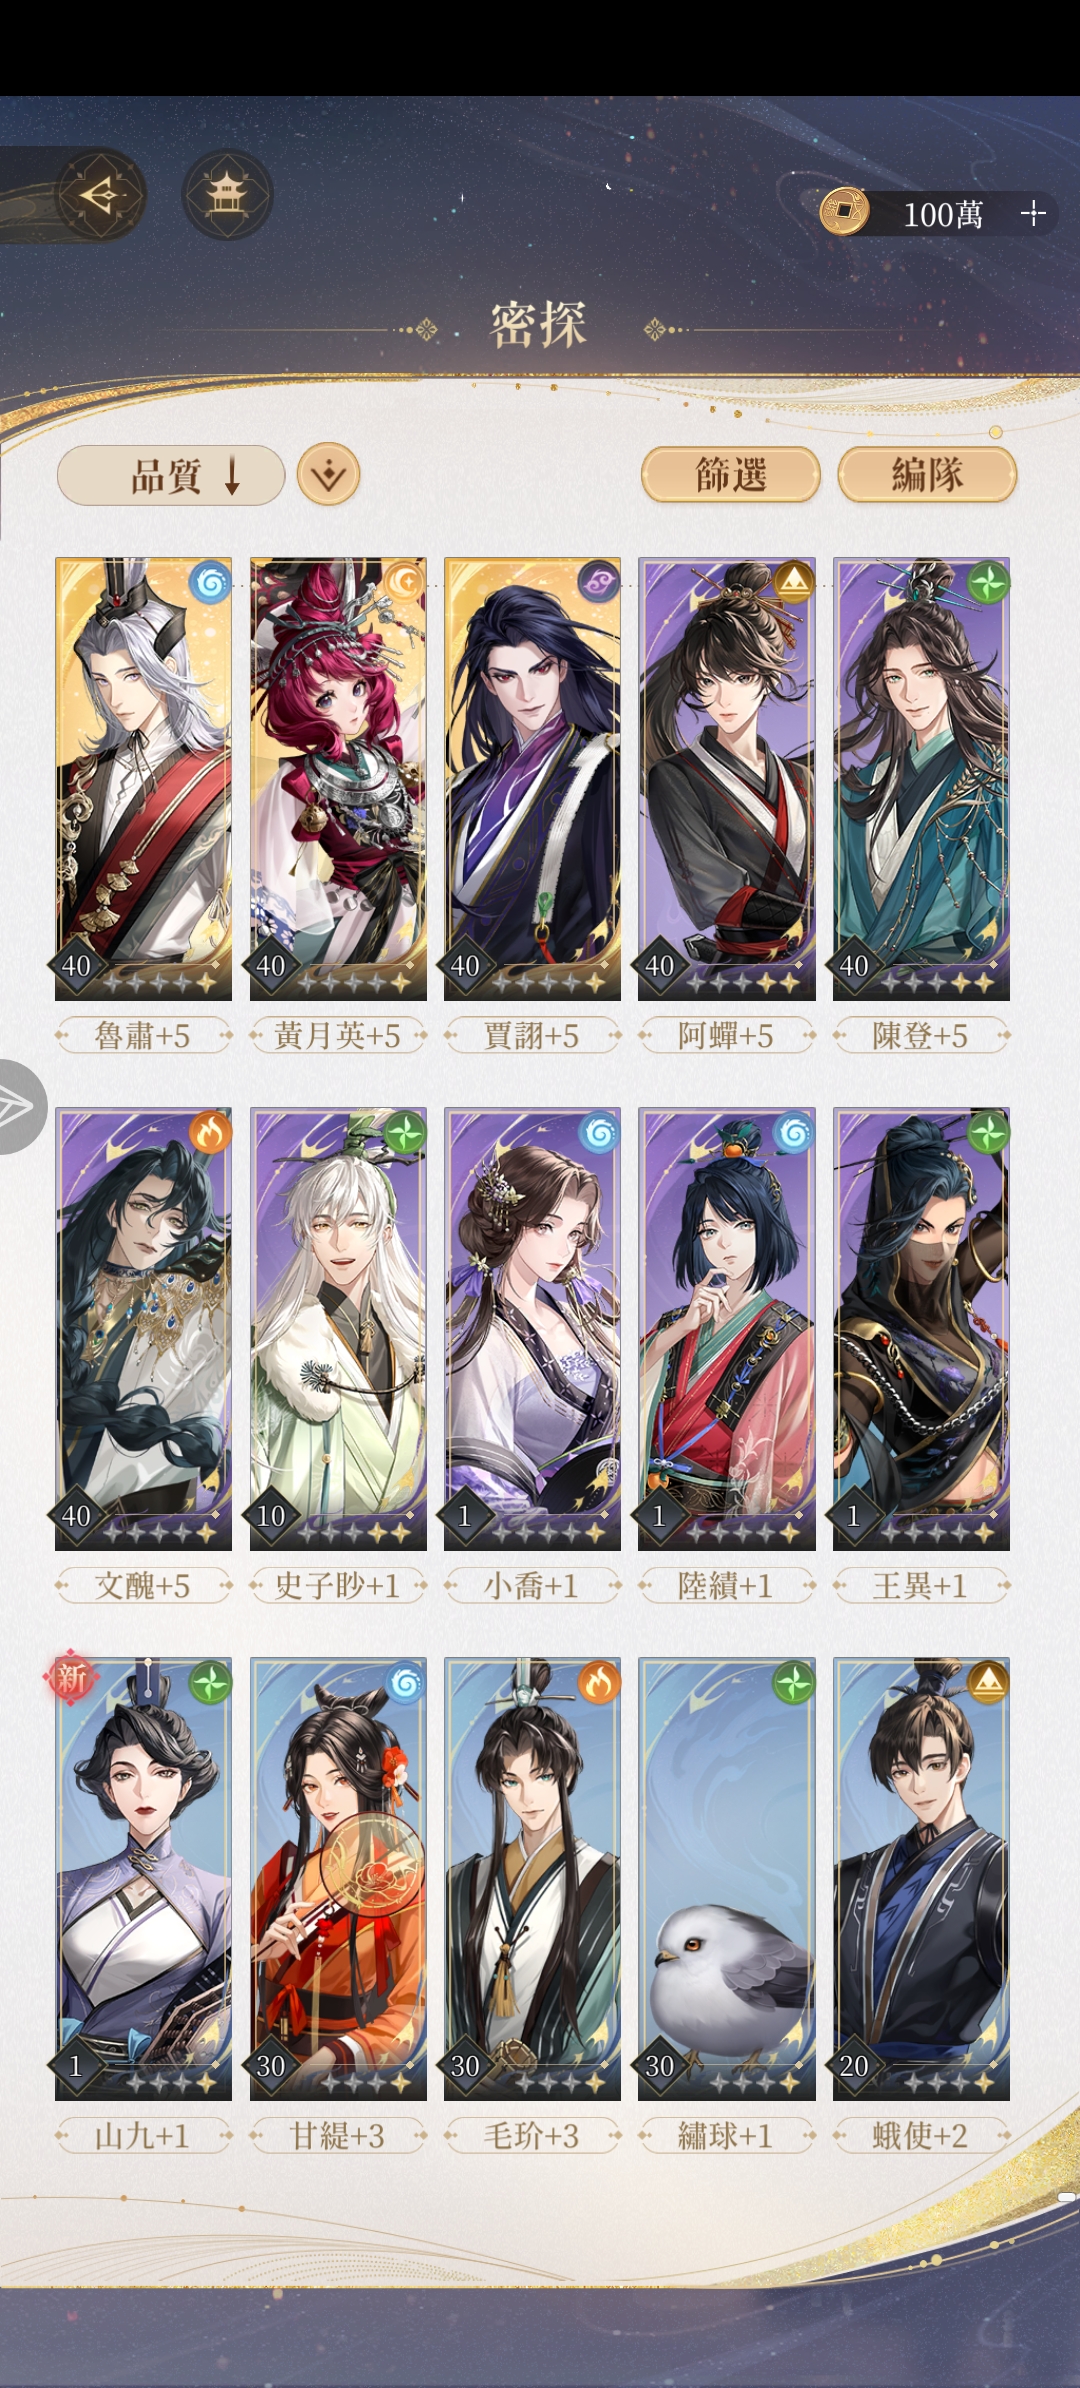Select the 繡球+1 bird card
Screen dimensions: 1080x2388
click(x=727, y=1879)
